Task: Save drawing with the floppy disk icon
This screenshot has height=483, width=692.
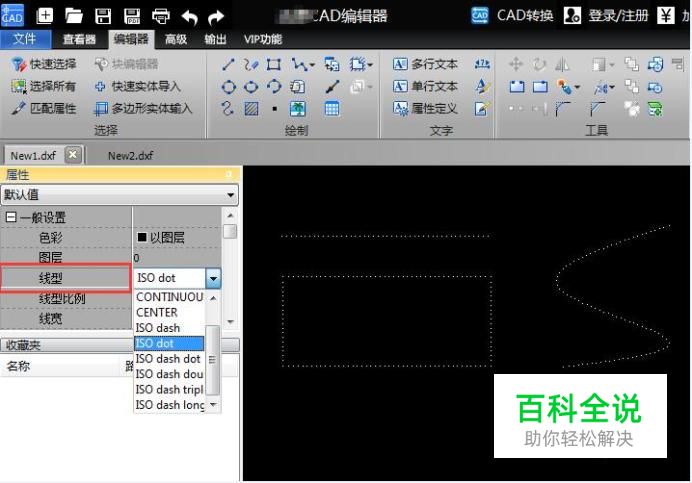Action: pos(103,16)
